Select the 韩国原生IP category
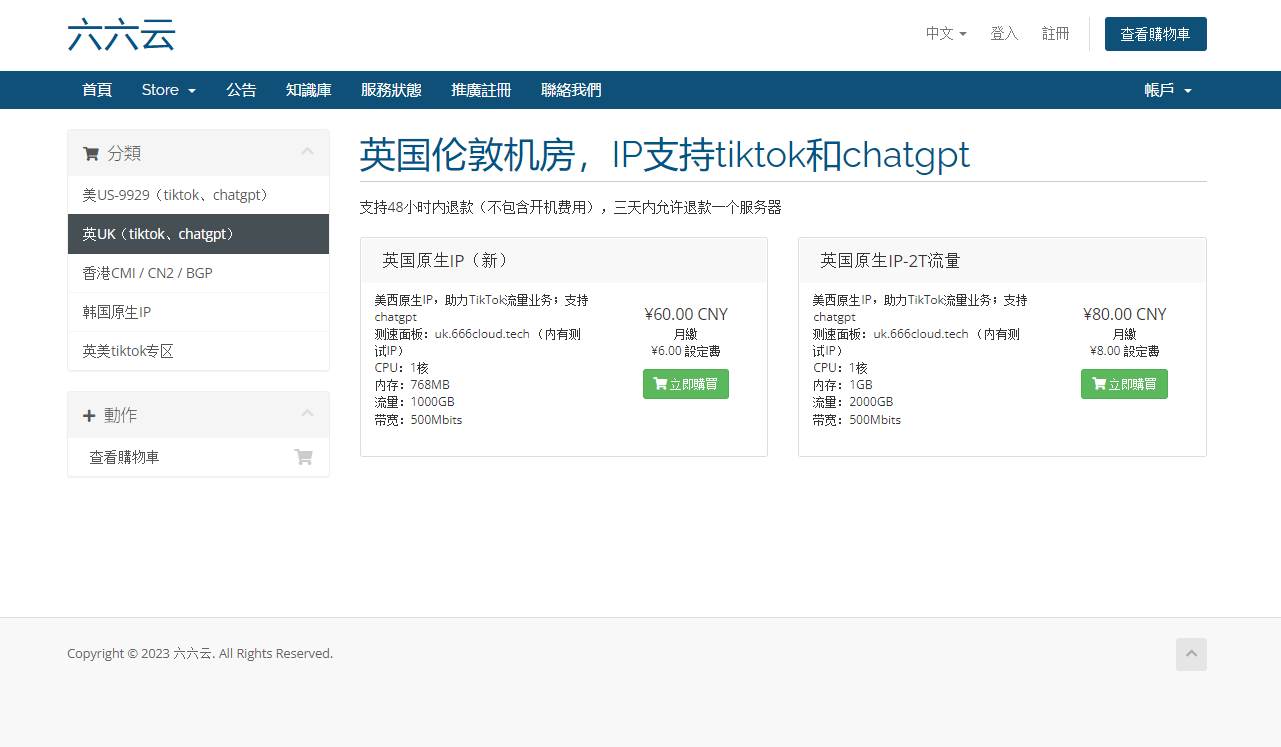1281x747 pixels. pos(116,312)
